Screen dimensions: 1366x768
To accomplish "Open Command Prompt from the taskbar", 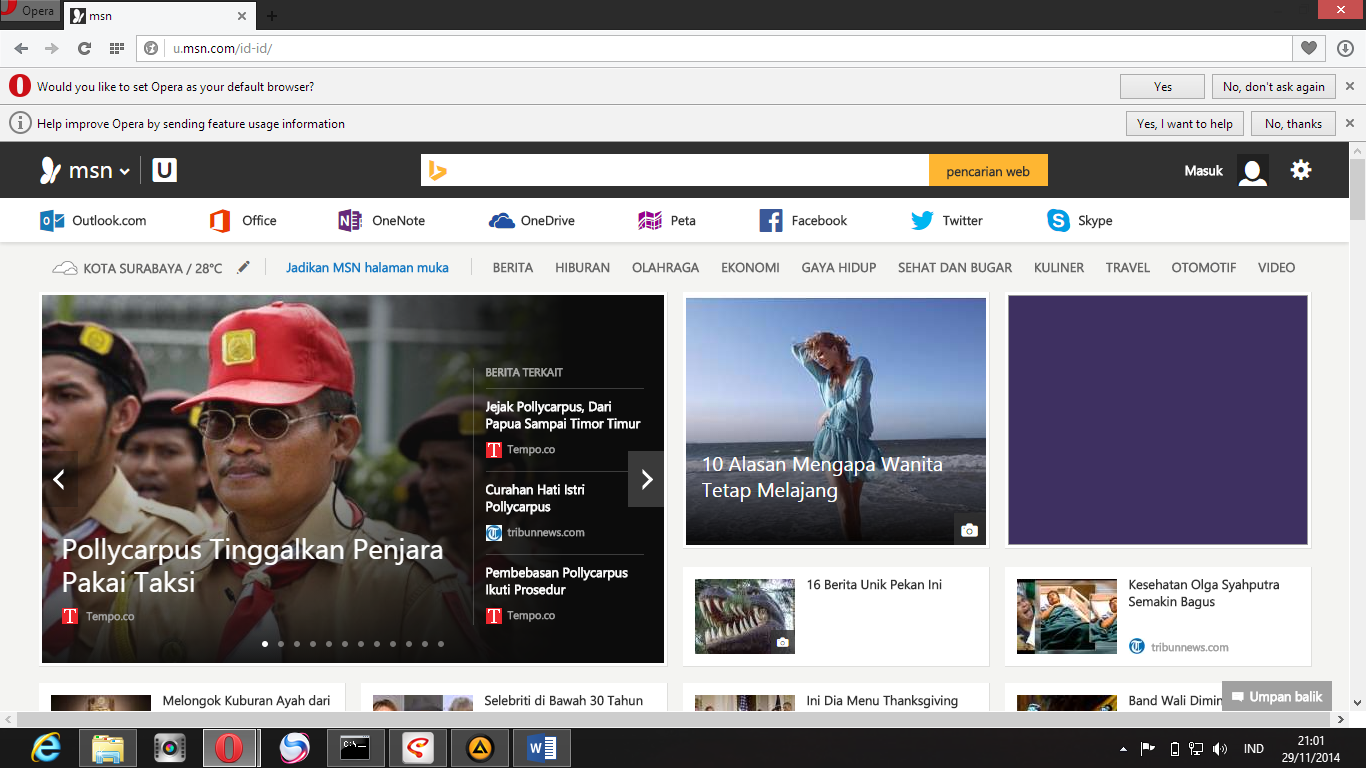I will tap(356, 748).
